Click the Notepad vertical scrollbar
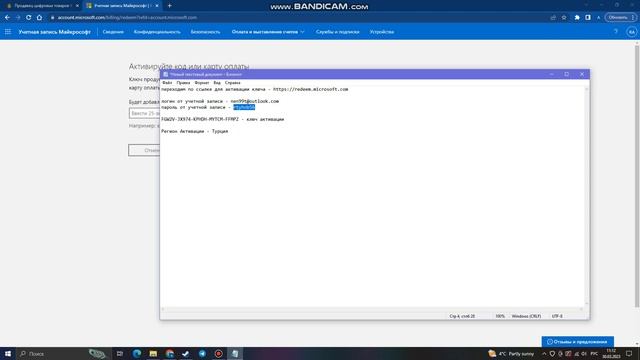This screenshot has width=640, height=360. (x=587, y=196)
